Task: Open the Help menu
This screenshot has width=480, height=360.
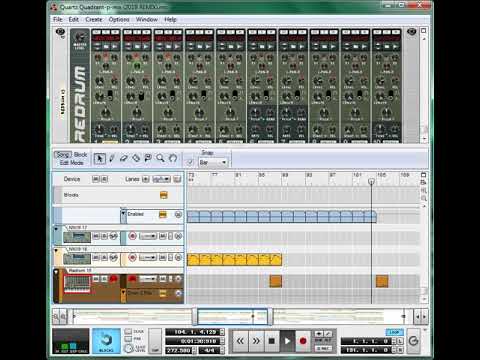Action: tap(170, 19)
